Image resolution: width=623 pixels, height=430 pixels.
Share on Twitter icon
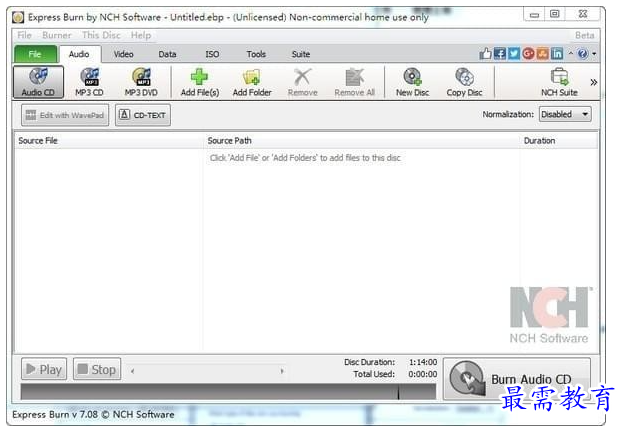click(514, 53)
